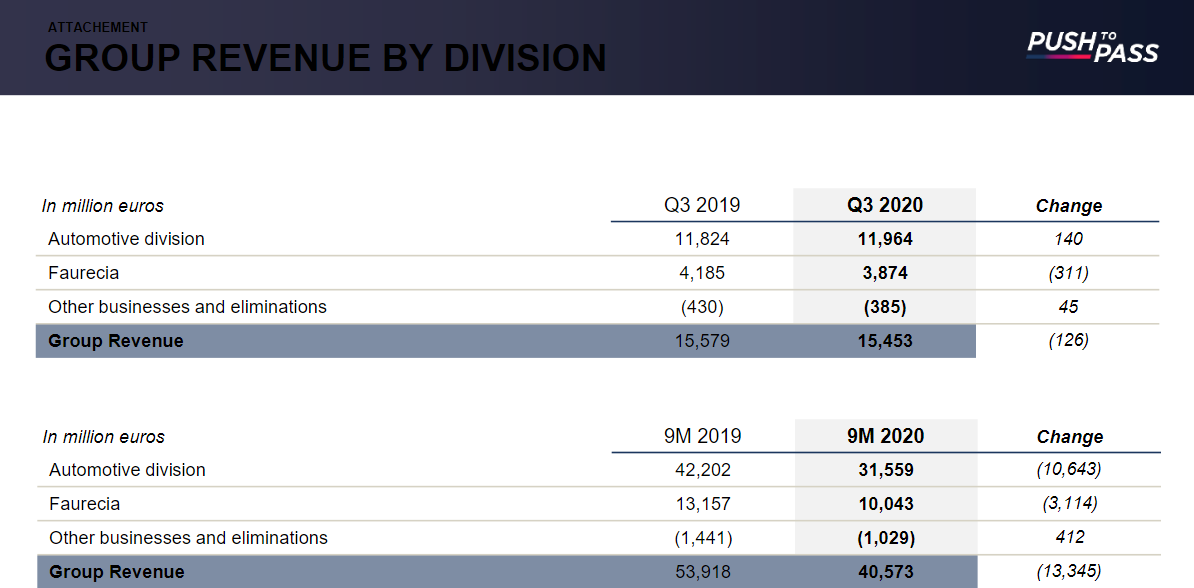The width and height of the screenshot is (1194, 588).
Task: Select the Q3 2019 column header
Action: click(702, 205)
